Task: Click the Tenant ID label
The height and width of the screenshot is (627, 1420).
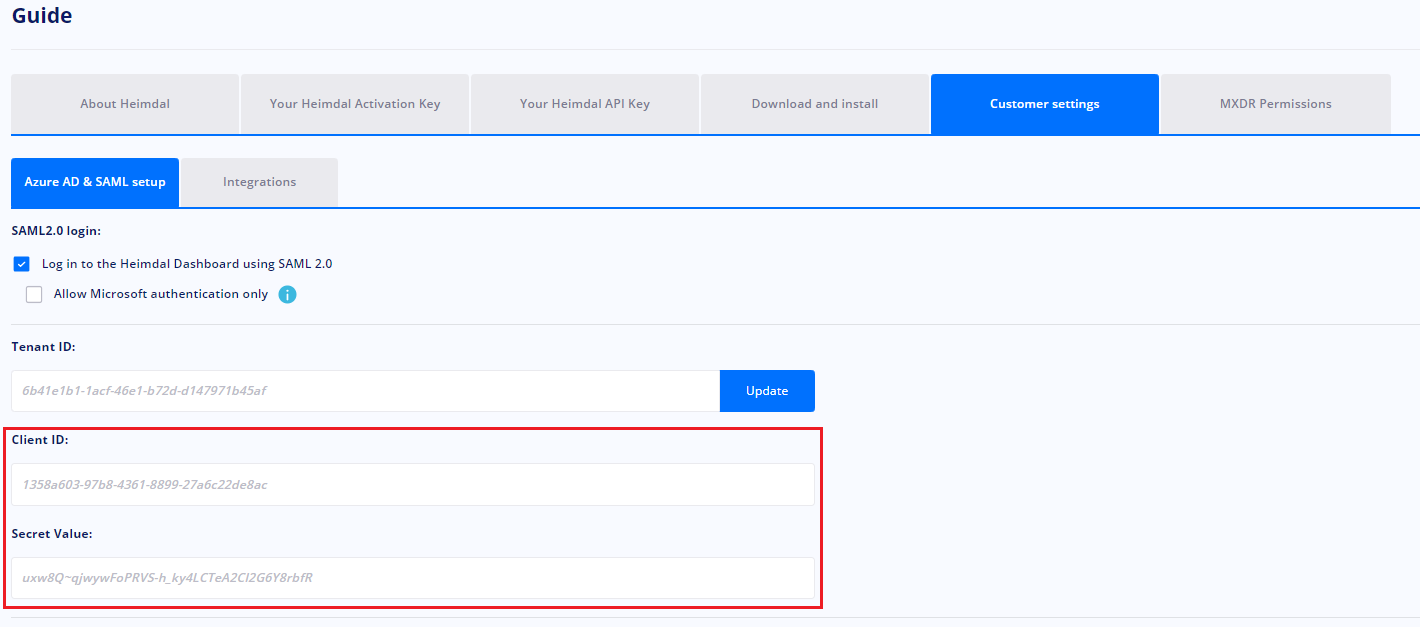Action: 43,347
